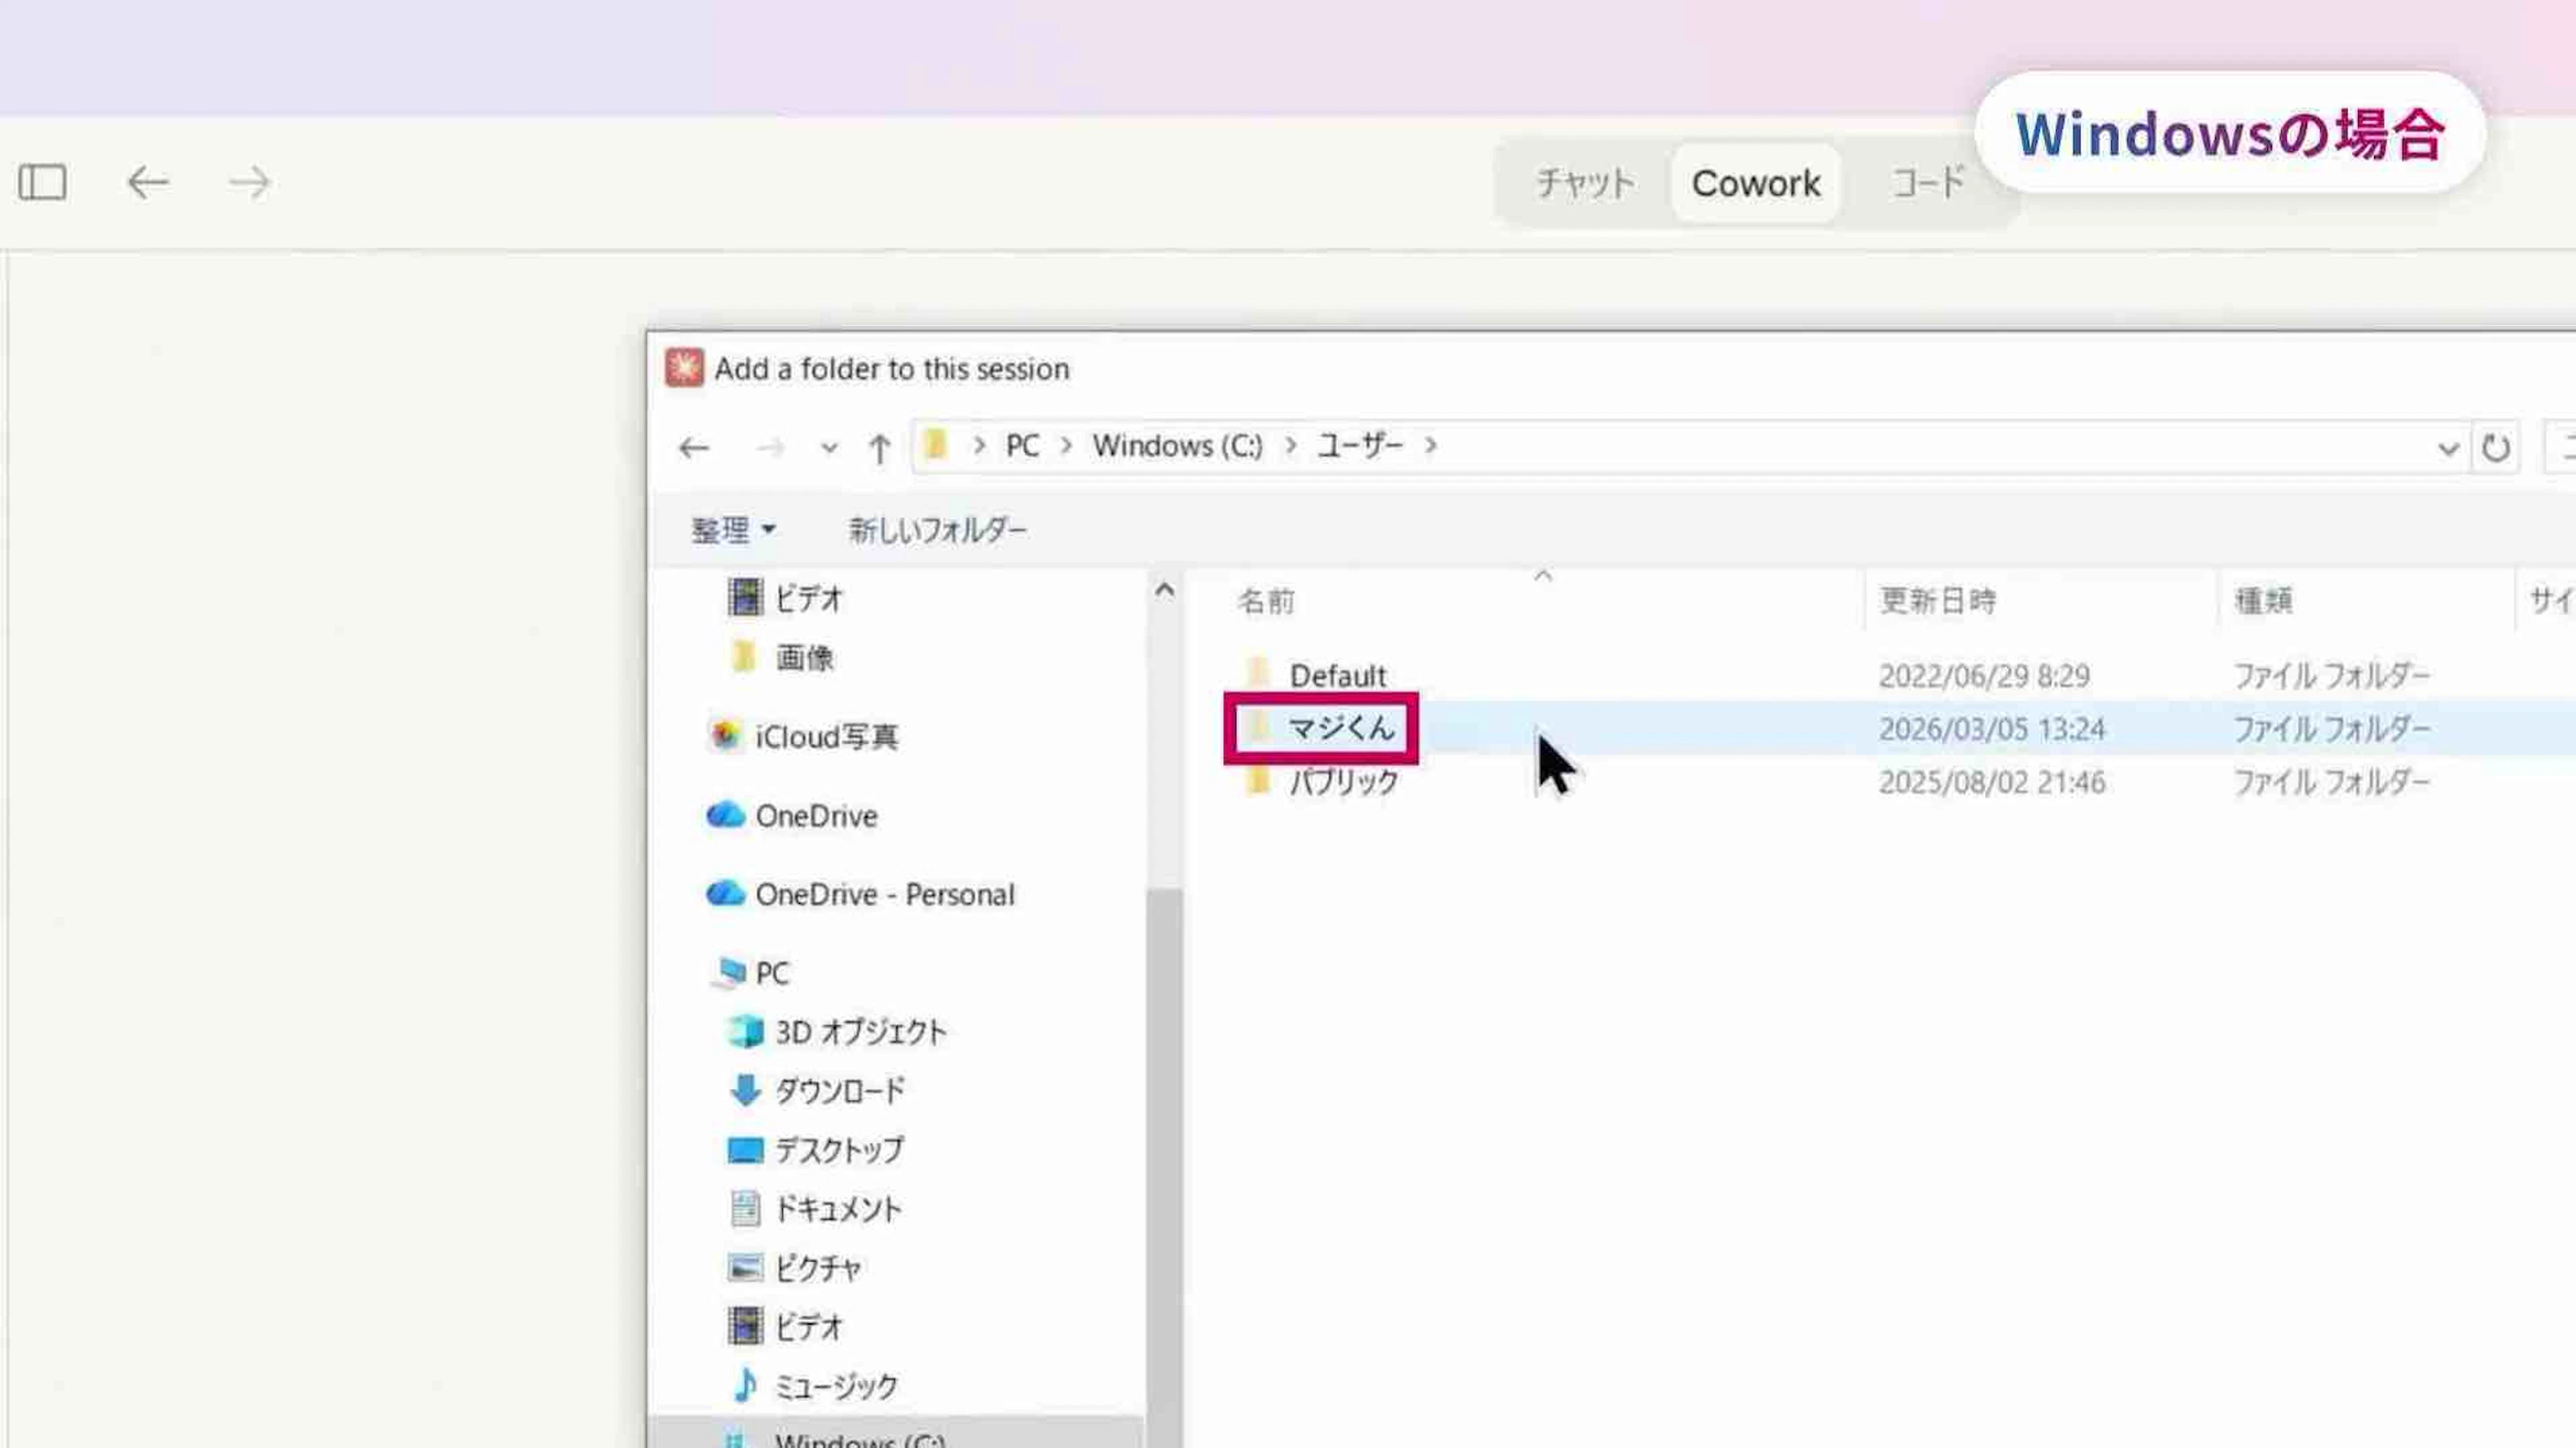Image resolution: width=2576 pixels, height=1448 pixels.
Task: Click the dialog back navigation arrow
Action: (694, 448)
